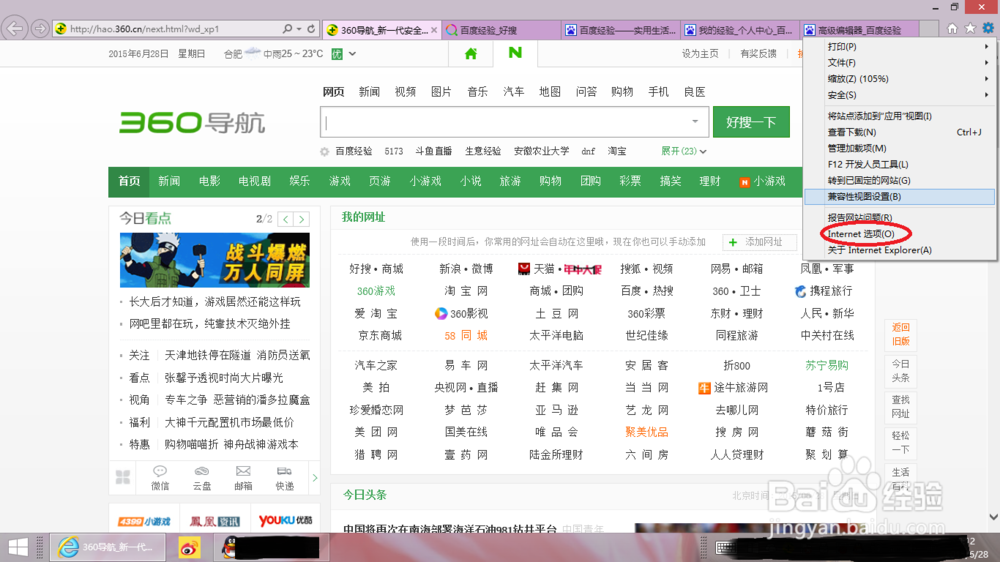Select F12 开发人员工具(L) menu item
The width and height of the screenshot is (1000, 562).
tap(901, 164)
